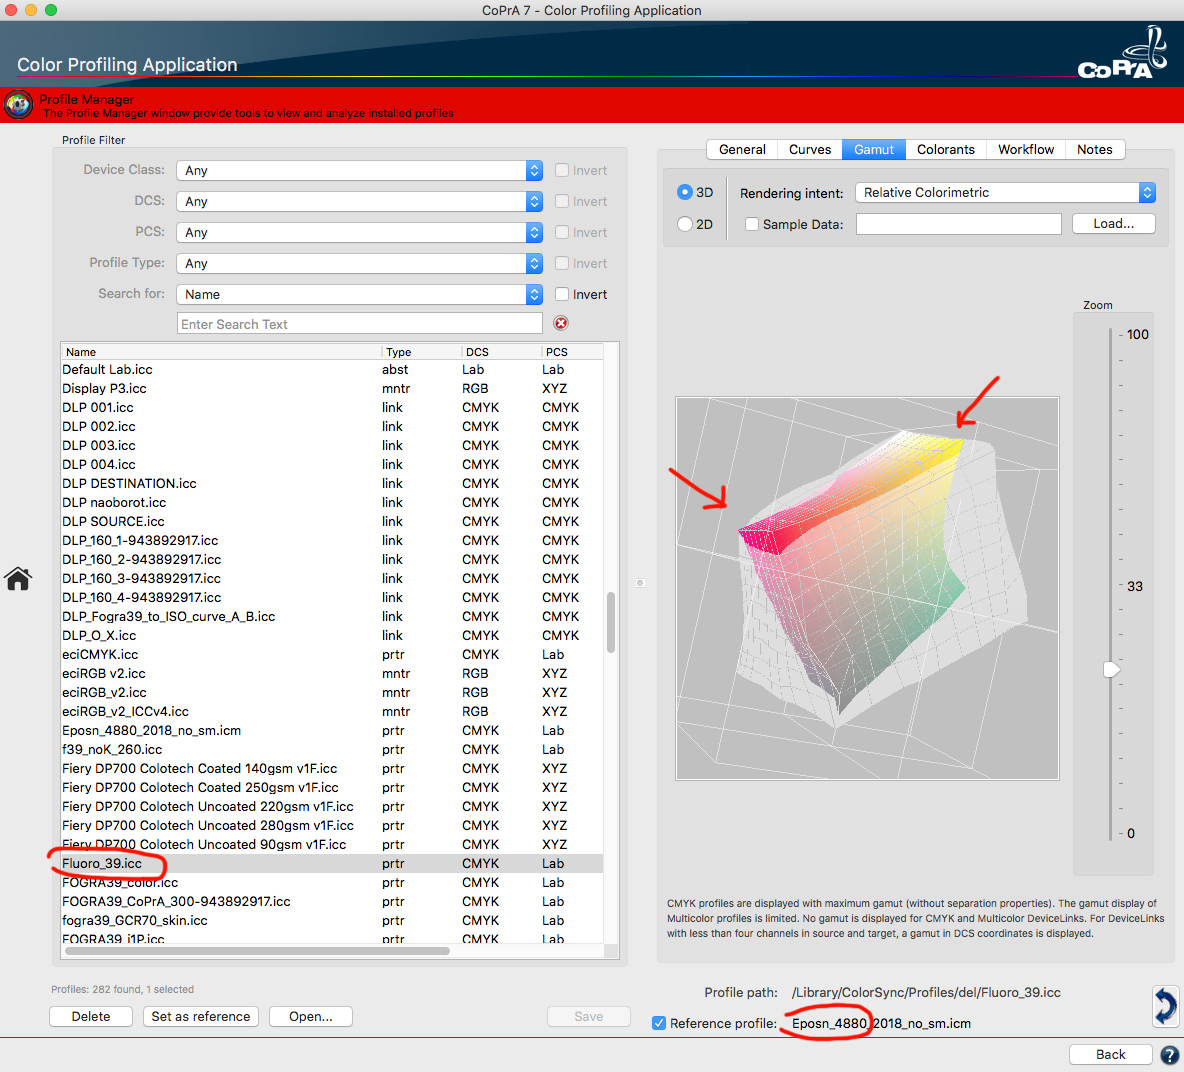Click the CoPrA logo

coord(1123,53)
